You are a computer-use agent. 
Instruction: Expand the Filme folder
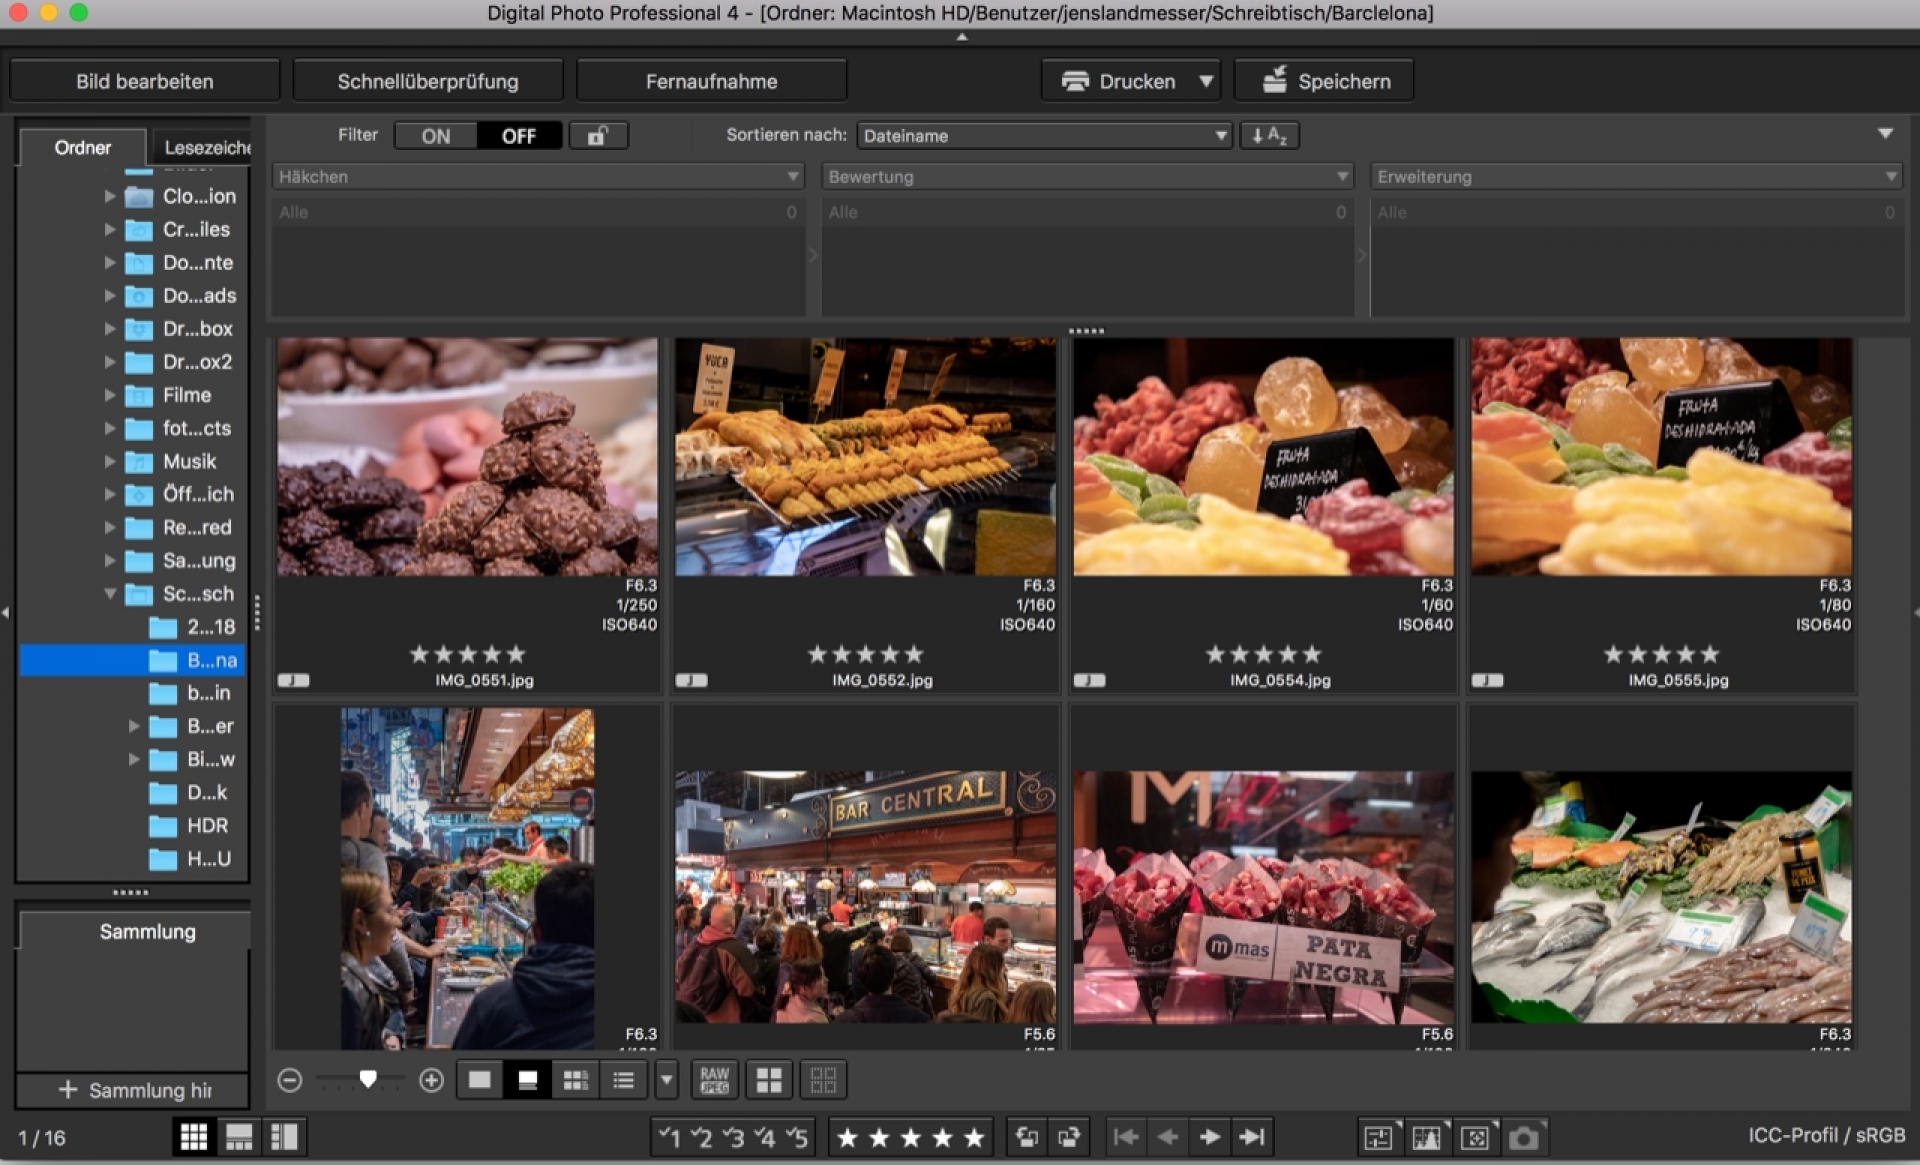pos(110,395)
